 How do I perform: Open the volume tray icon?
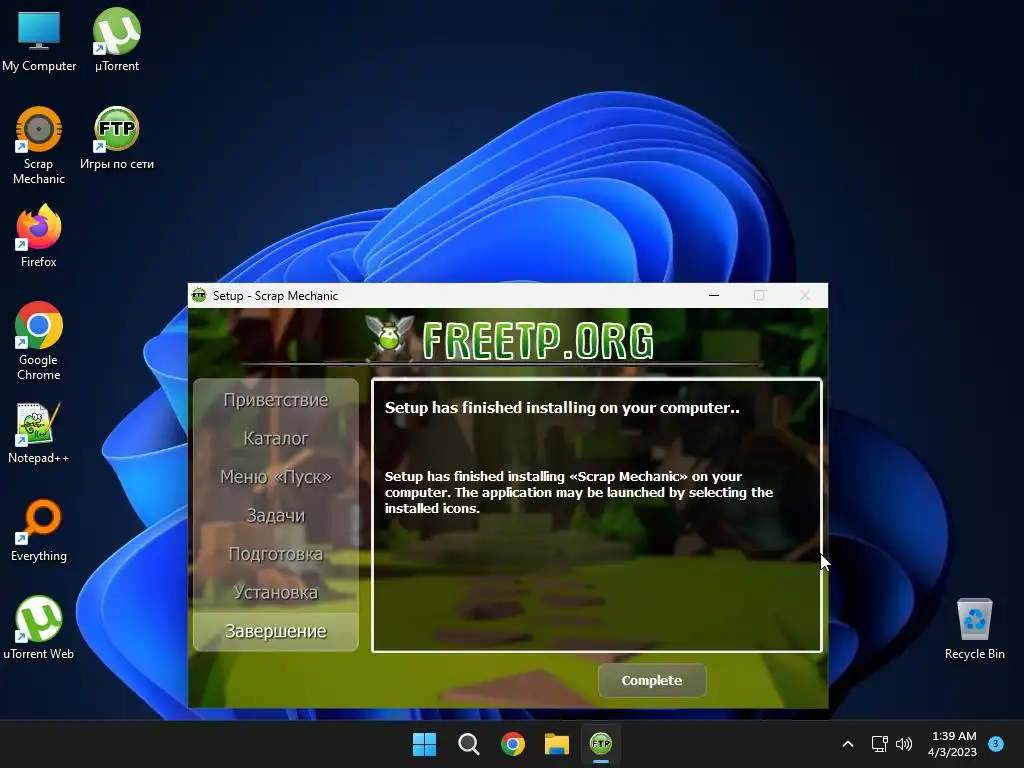pos(904,744)
